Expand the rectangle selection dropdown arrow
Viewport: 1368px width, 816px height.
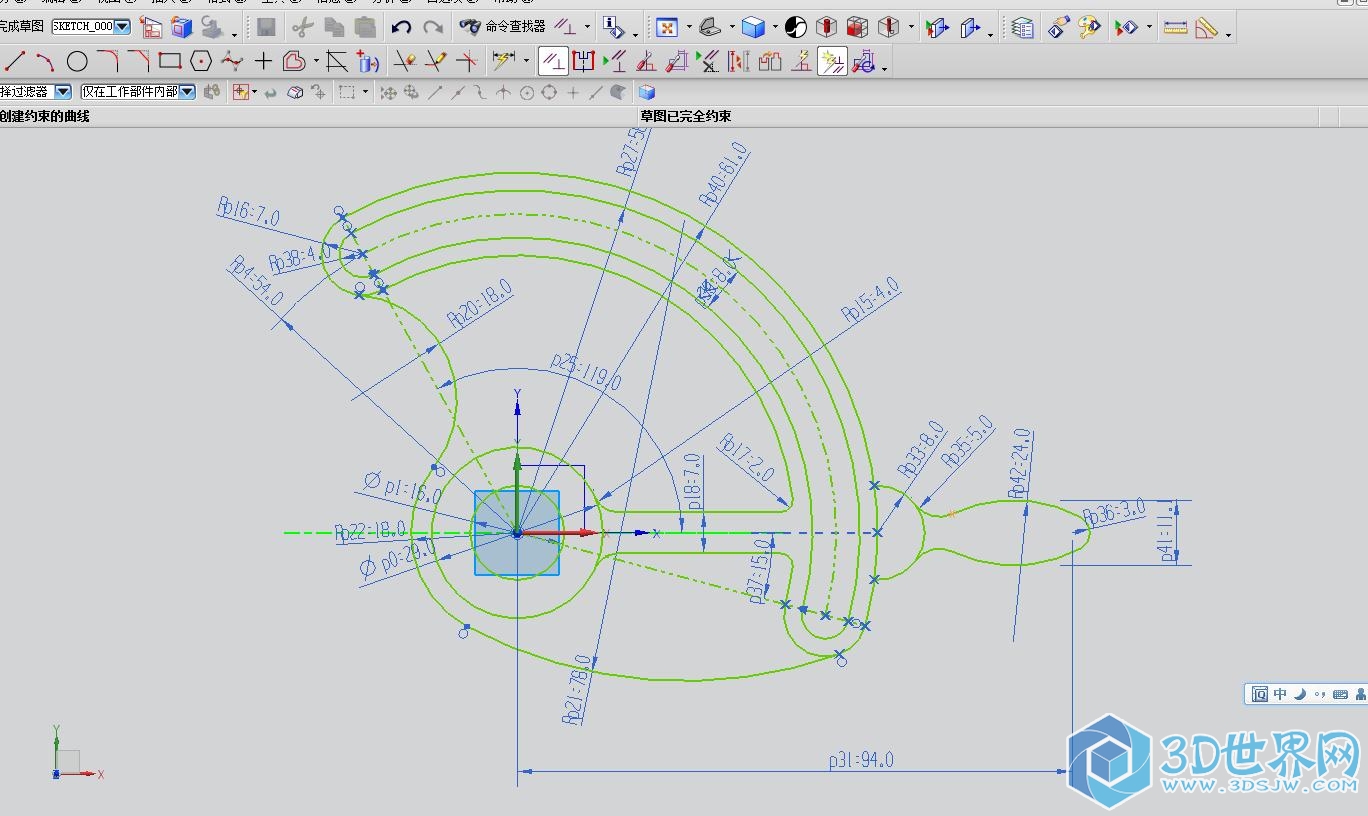point(365,92)
